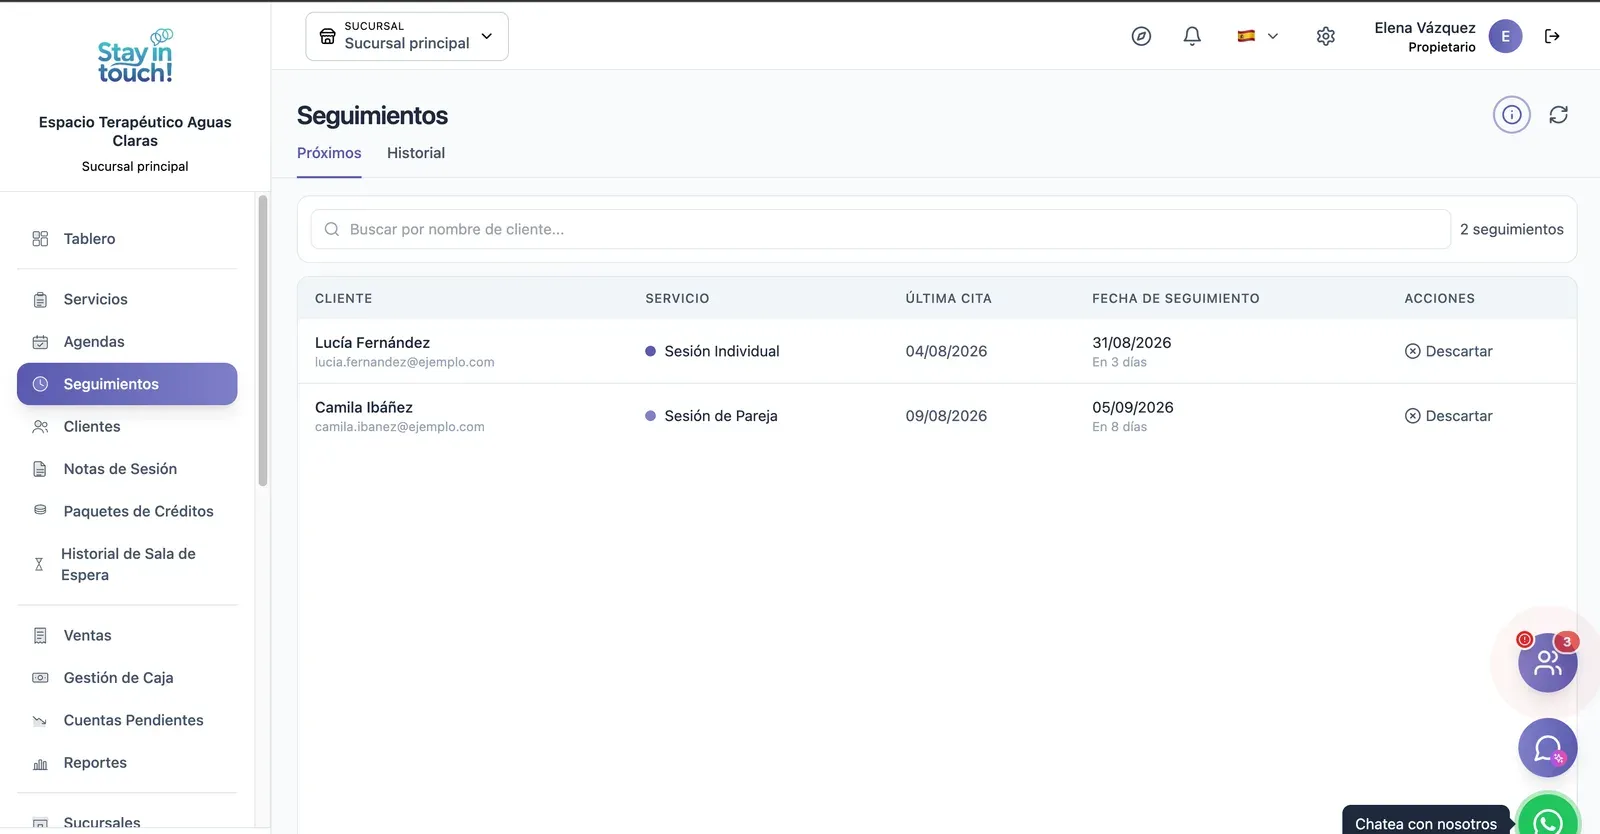The image size is (1600, 834).
Task: Discard Lucía Fernández follow-up
Action: tap(1448, 351)
